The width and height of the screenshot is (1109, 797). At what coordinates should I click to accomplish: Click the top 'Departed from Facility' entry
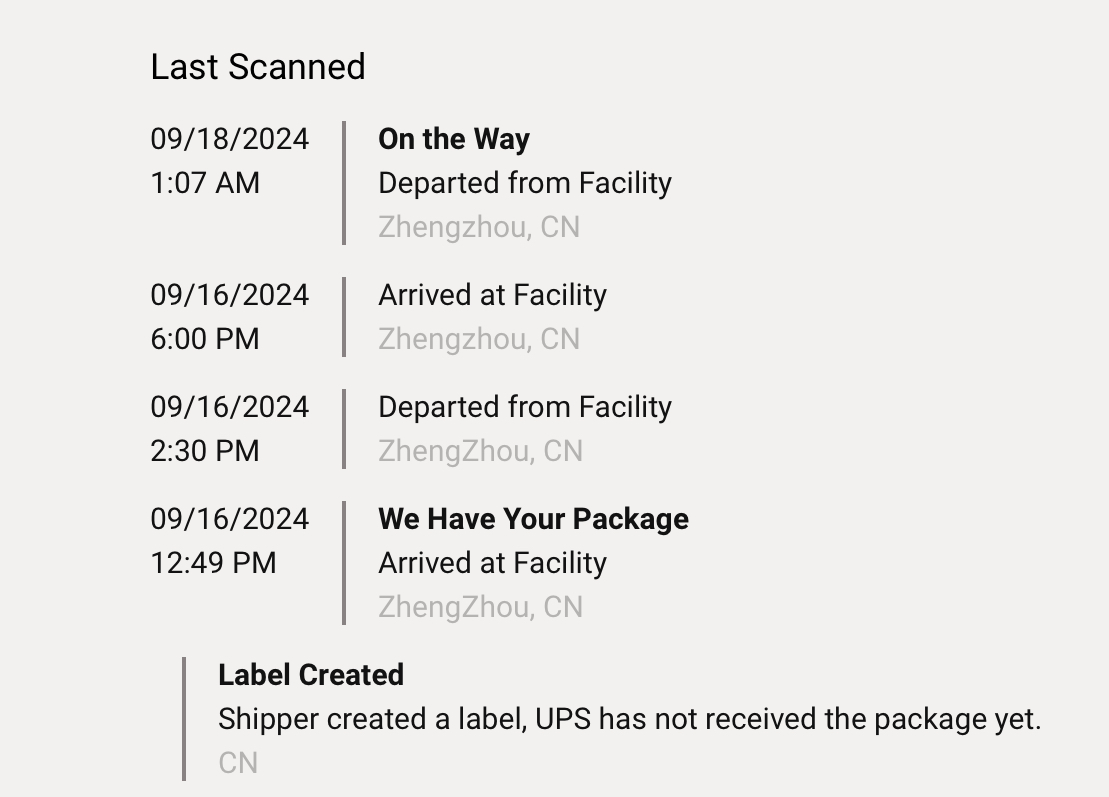tap(524, 183)
